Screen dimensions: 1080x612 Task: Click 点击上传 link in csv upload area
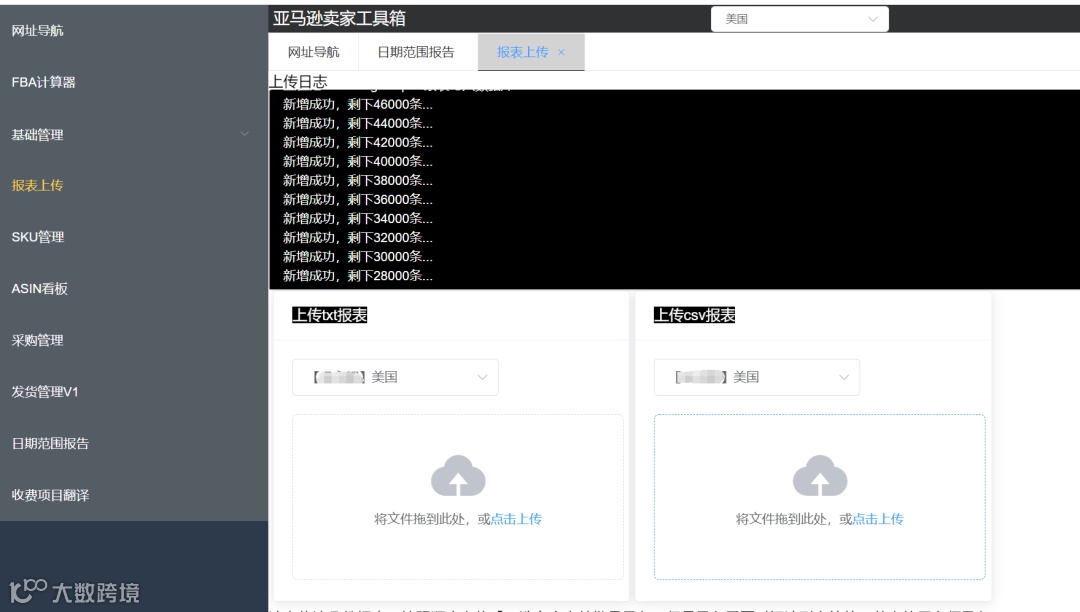tap(878, 519)
